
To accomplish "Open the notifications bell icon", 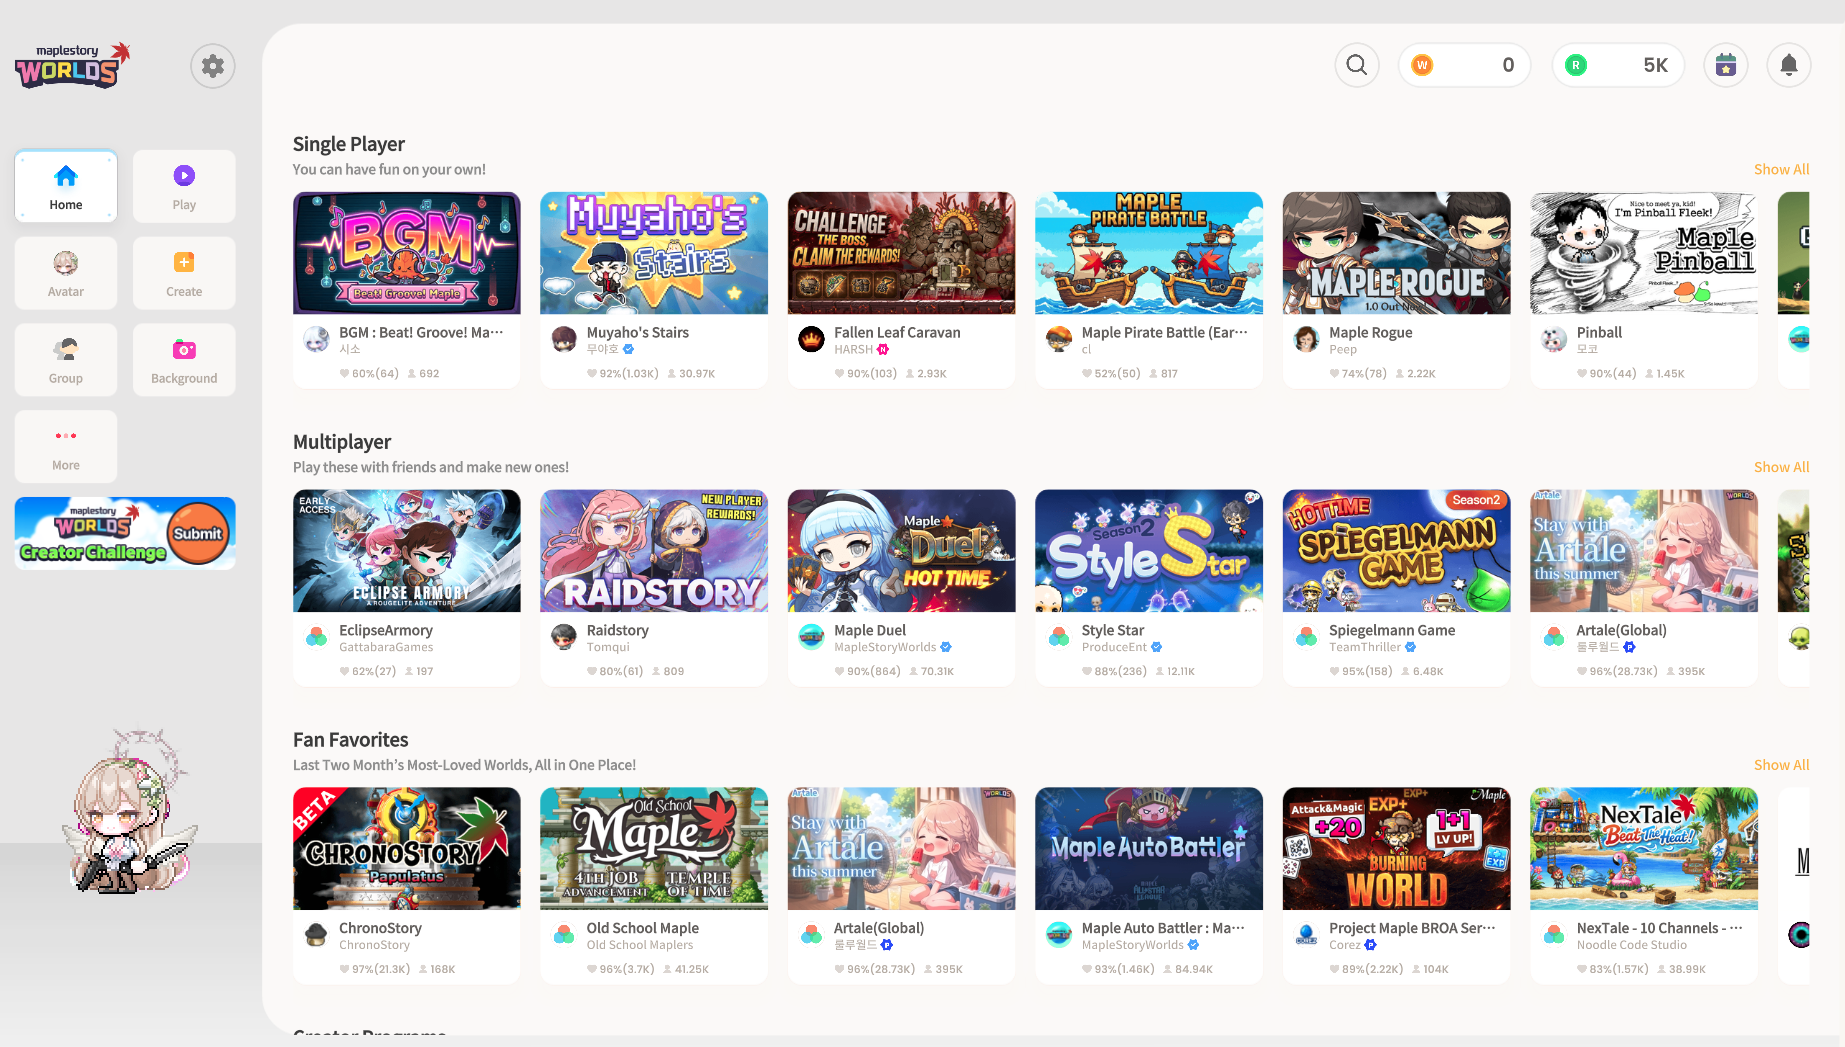I will 1789,65.
